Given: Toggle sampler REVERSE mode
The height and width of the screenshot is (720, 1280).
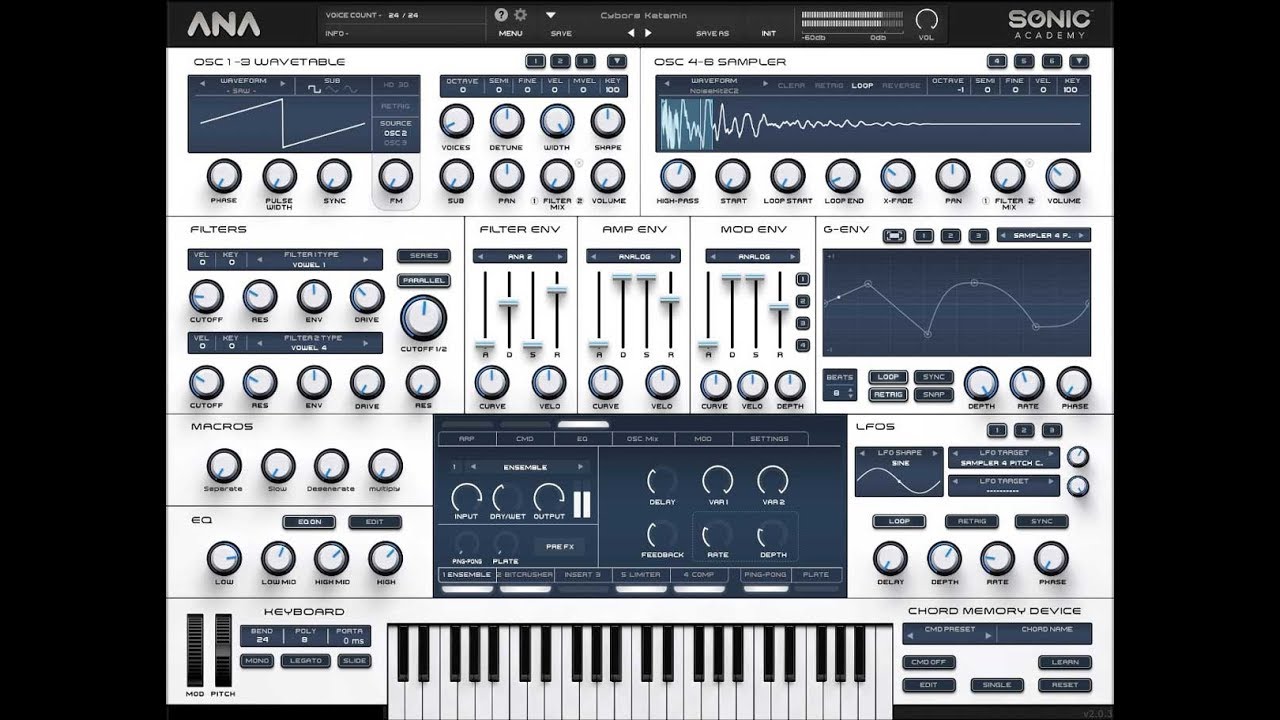Looking at the screenshot, I should coord(900,86).
